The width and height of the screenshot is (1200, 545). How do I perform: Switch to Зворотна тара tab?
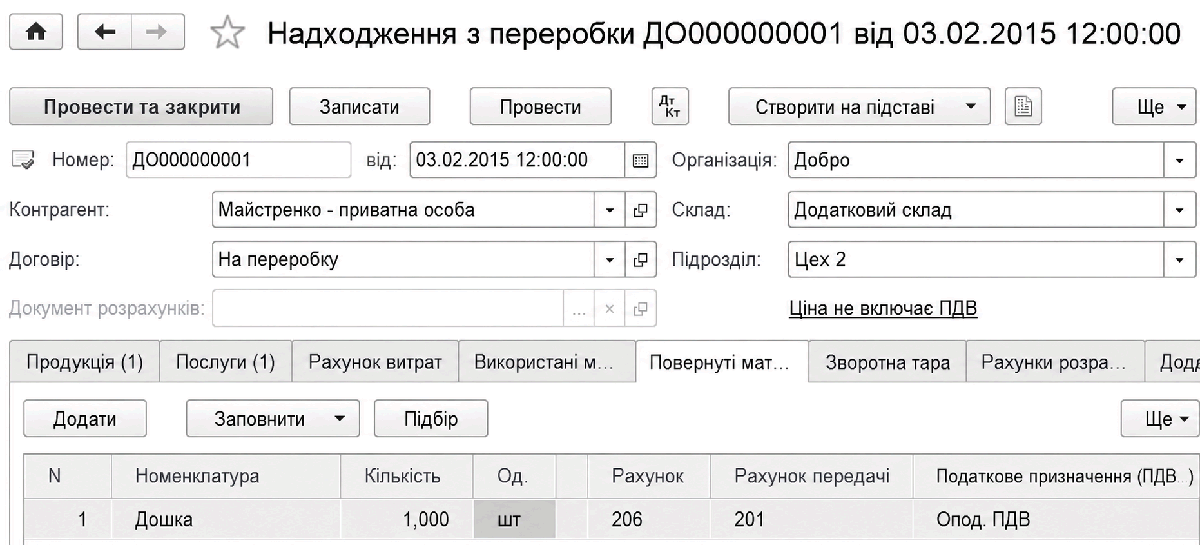click(x=888, y=363)
